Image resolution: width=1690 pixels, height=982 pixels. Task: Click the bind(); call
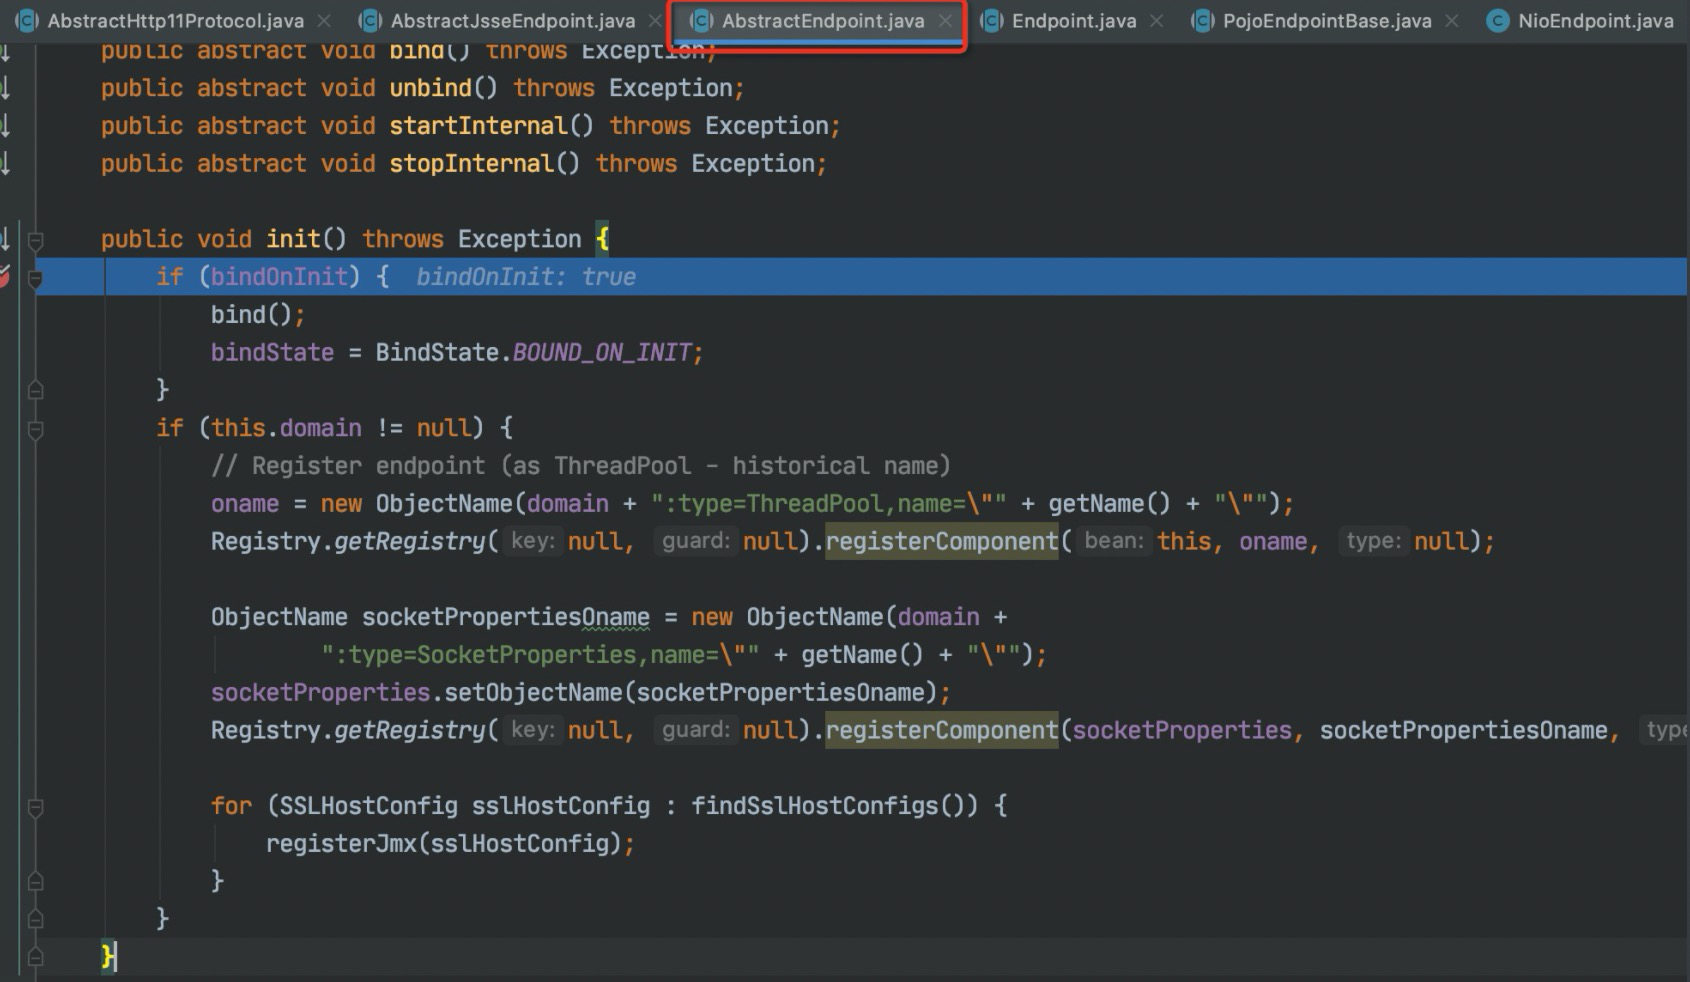[x=258, y=315]
